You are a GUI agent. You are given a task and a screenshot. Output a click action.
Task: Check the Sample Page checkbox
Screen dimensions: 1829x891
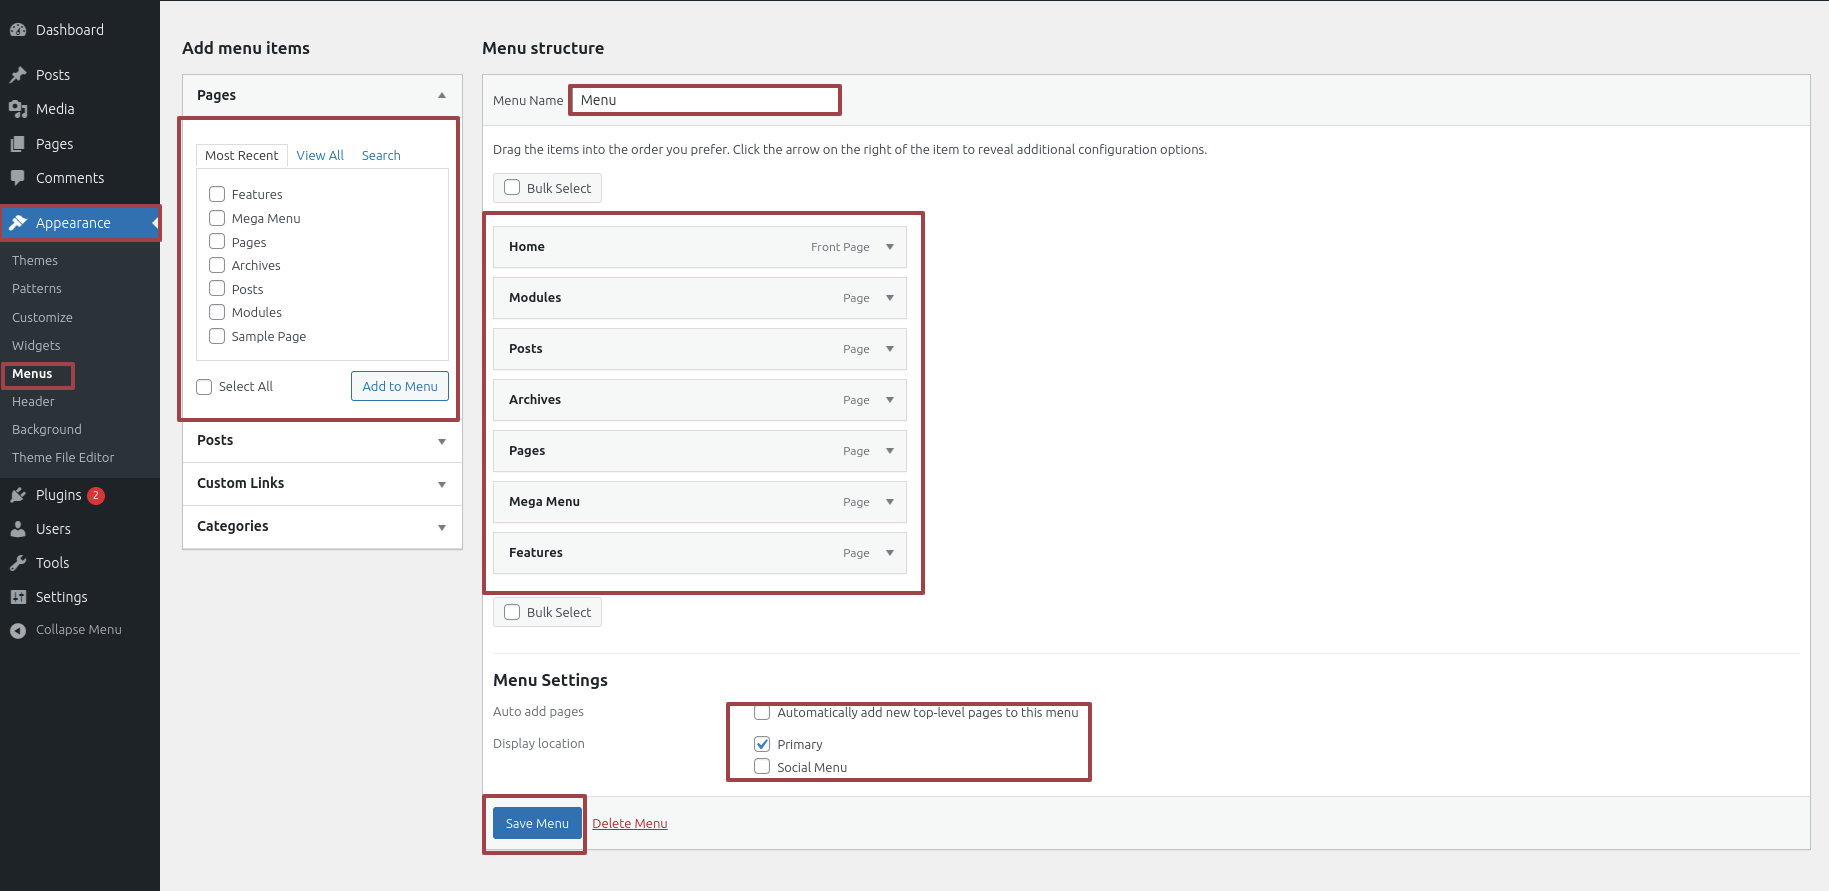tap(217, 336)
